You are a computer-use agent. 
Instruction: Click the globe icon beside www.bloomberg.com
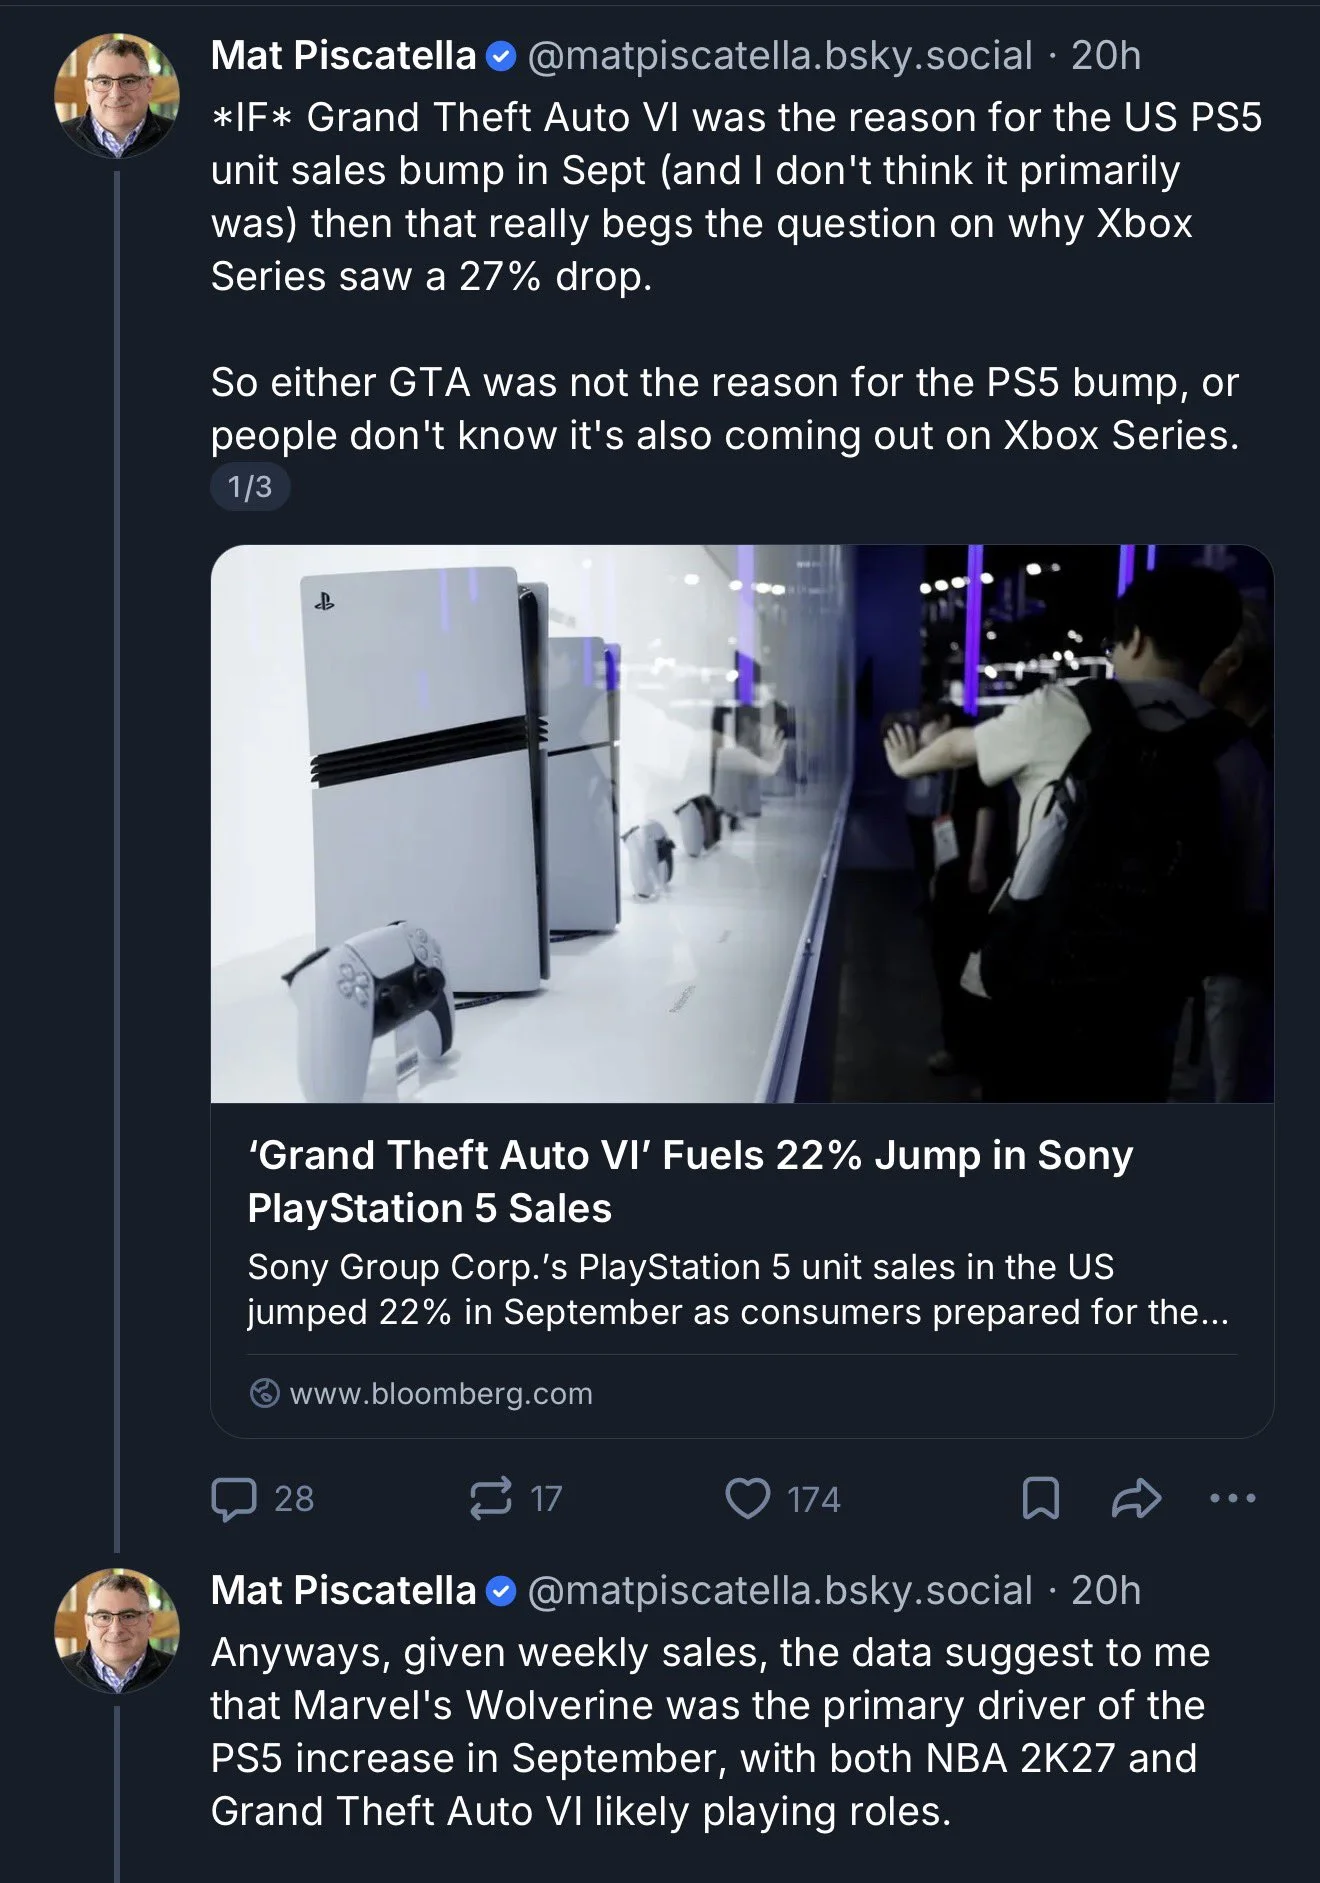(x=264, y=1393)
